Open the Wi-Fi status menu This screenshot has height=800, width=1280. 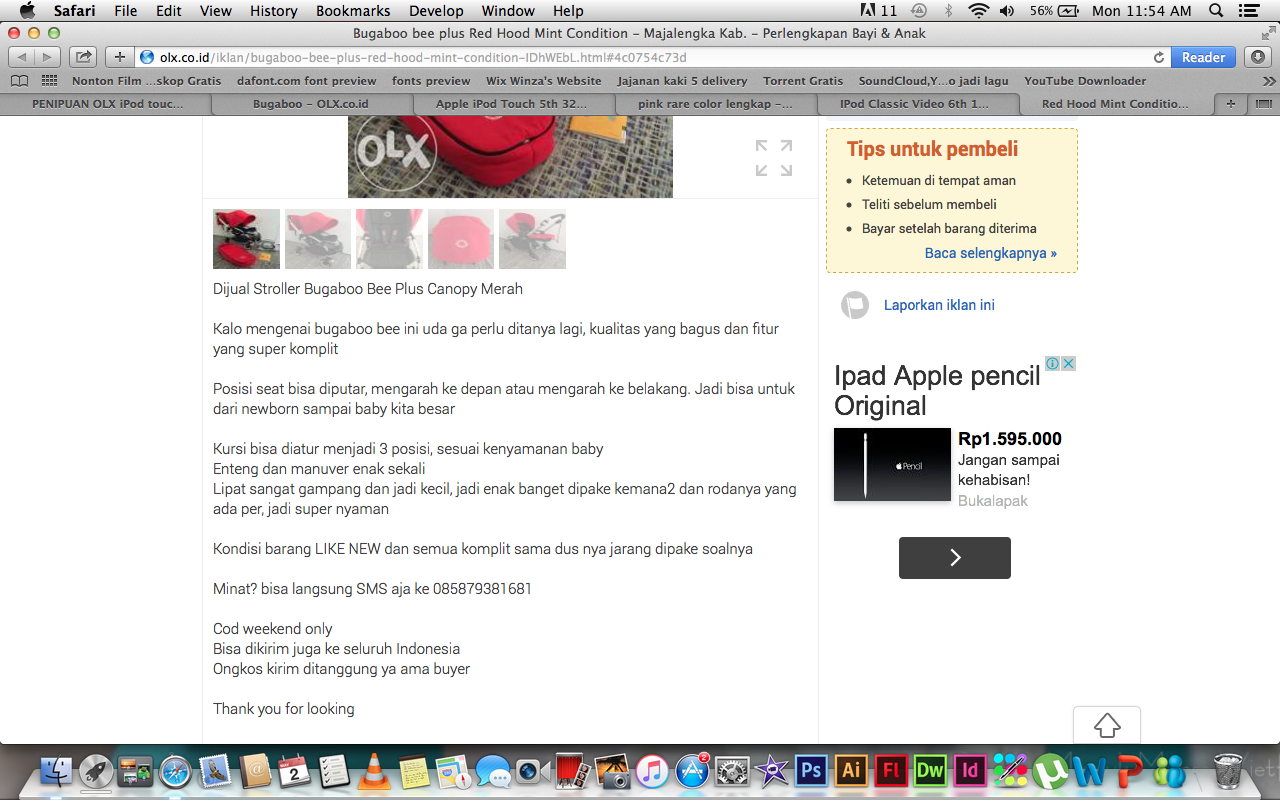coord(978,11)
